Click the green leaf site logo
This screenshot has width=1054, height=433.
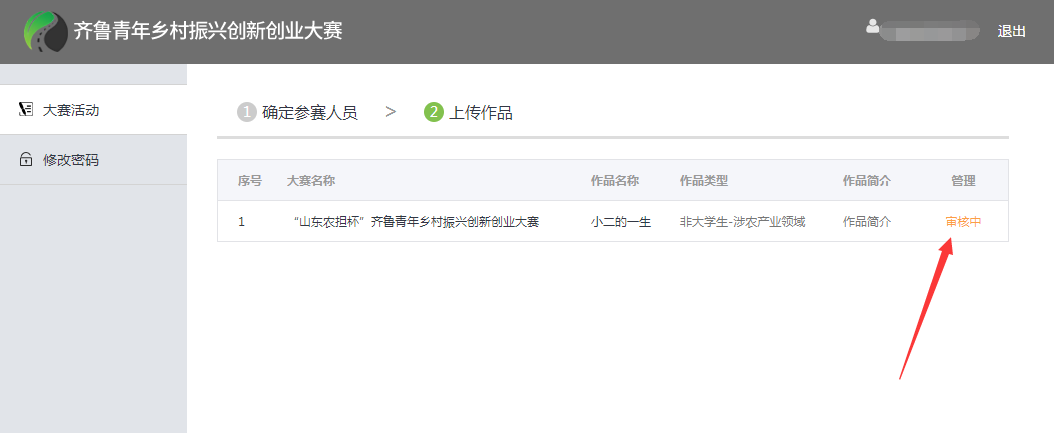point(45,31)
